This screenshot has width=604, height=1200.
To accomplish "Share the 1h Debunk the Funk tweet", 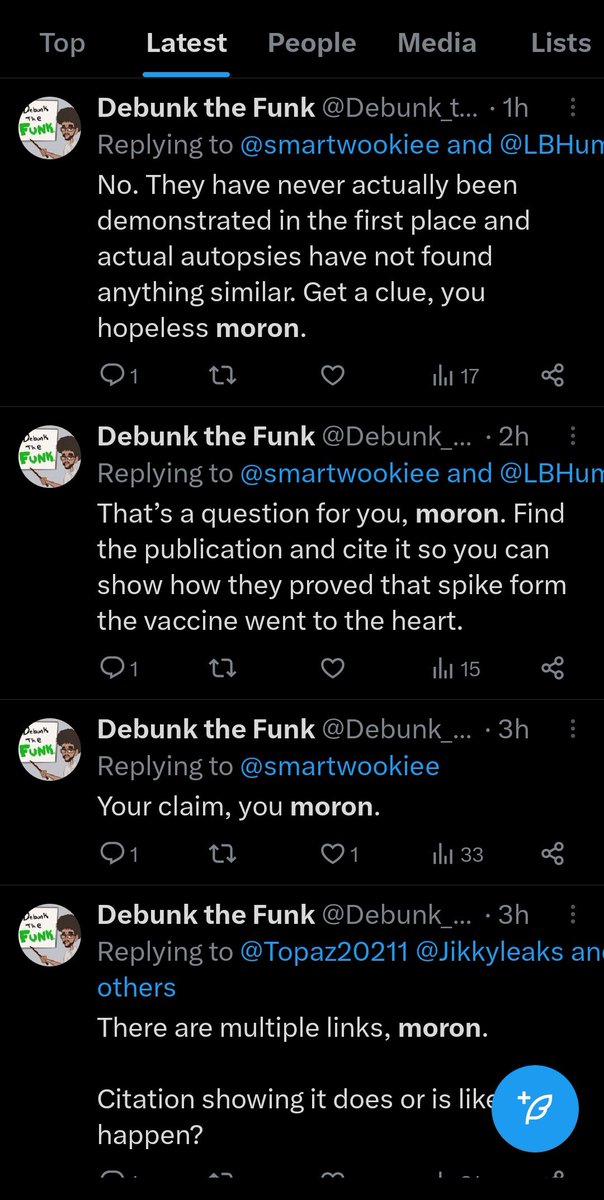I will pos(552,376).
